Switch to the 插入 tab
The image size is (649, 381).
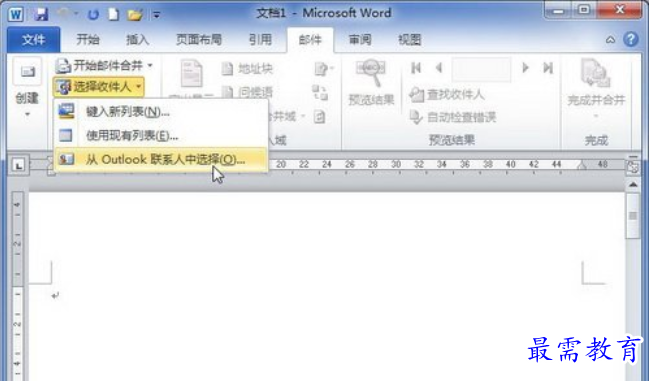click(x=137, y=40)
